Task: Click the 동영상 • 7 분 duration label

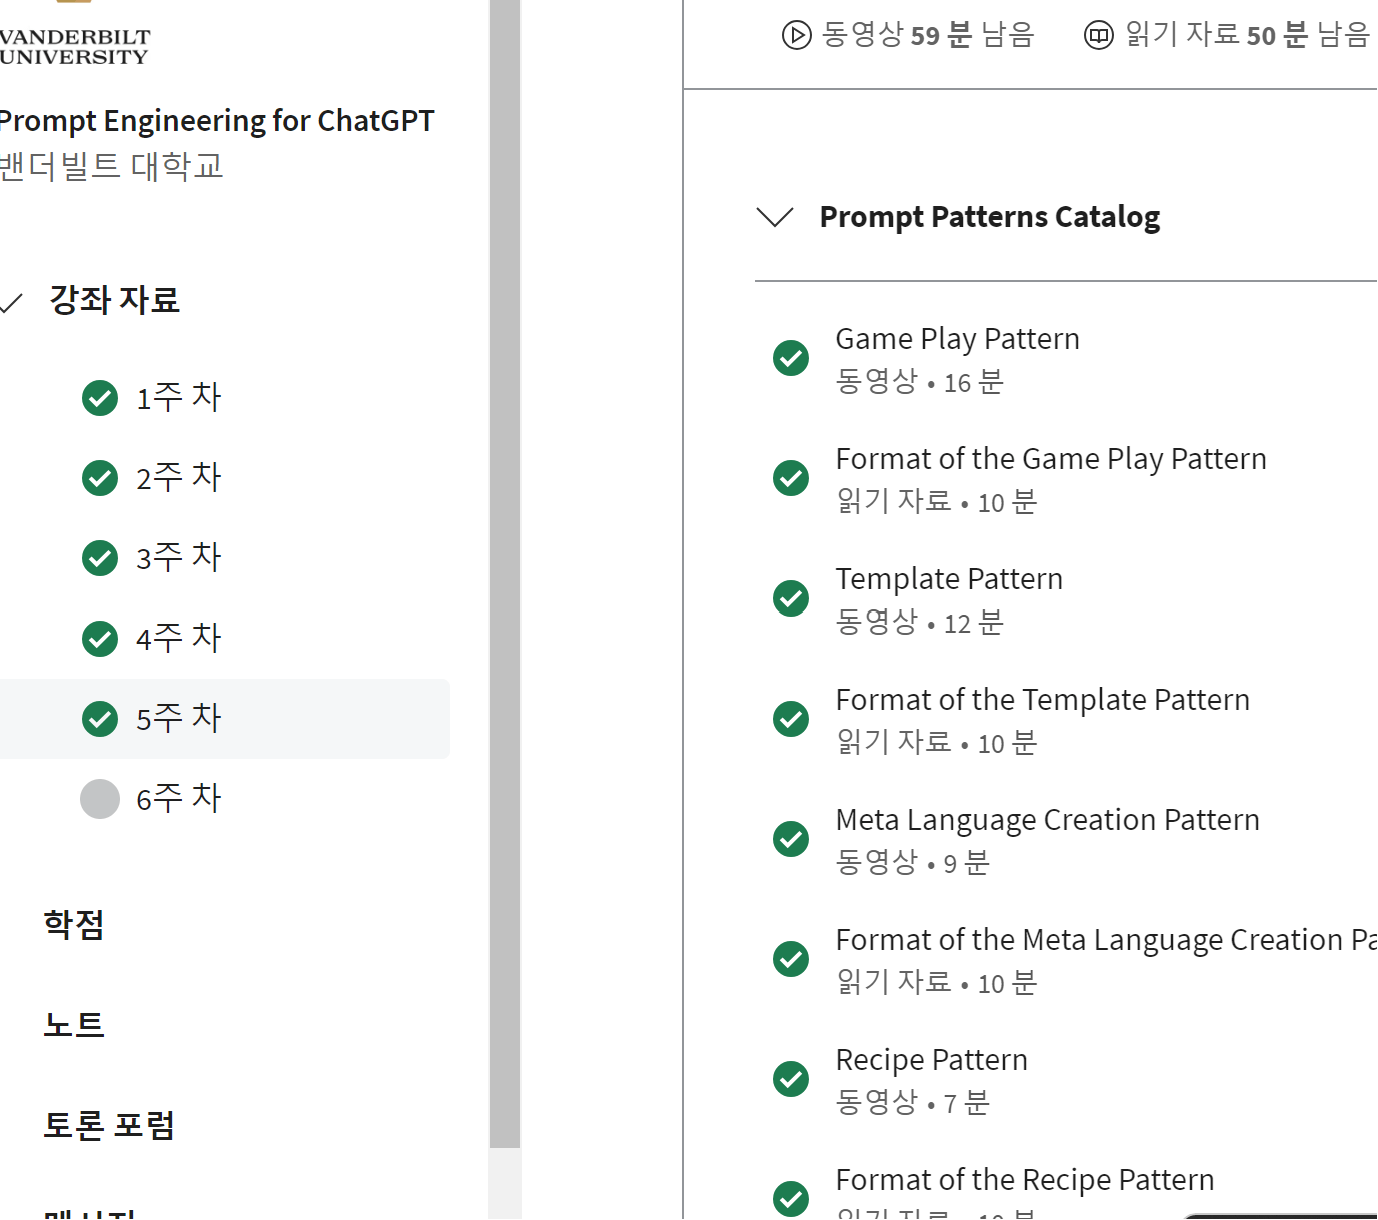Action: coord(913,1103)
